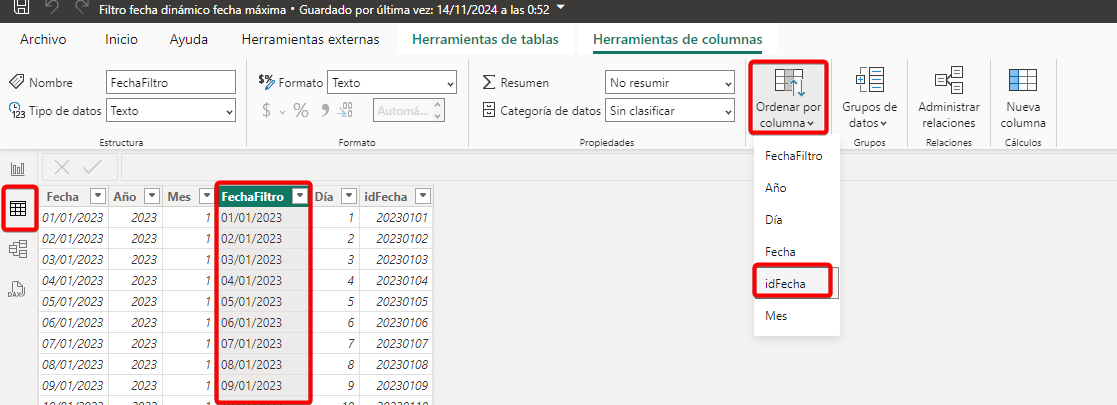Select the Table view sidebar icon
Image resolution: width=1117 pixels, height=405 pixels.
pos(17,209)
